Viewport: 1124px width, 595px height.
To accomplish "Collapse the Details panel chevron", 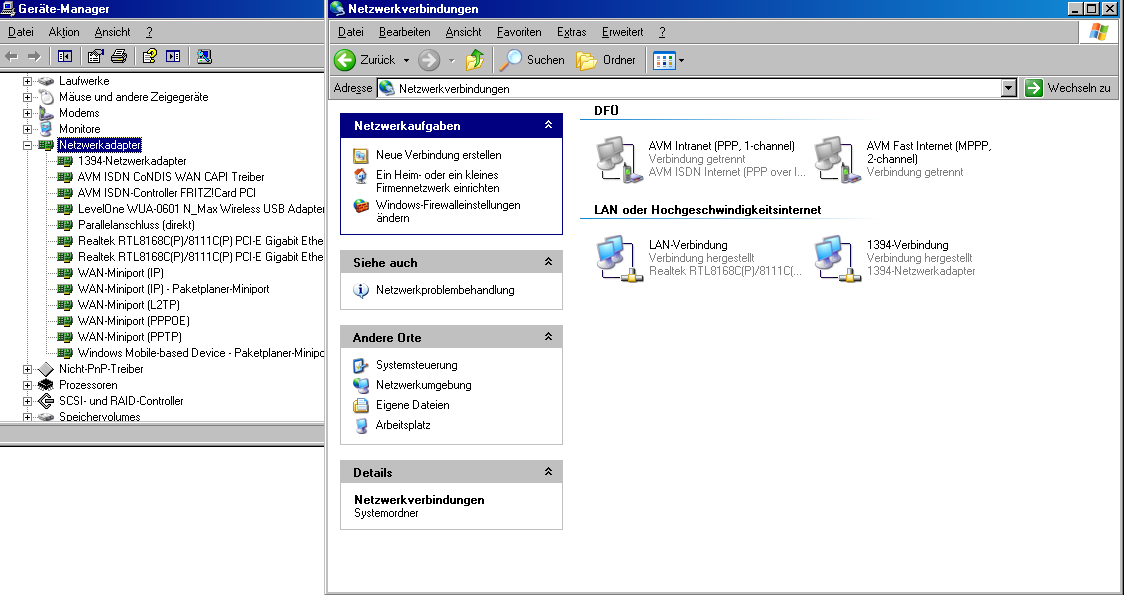I will 548,472.
